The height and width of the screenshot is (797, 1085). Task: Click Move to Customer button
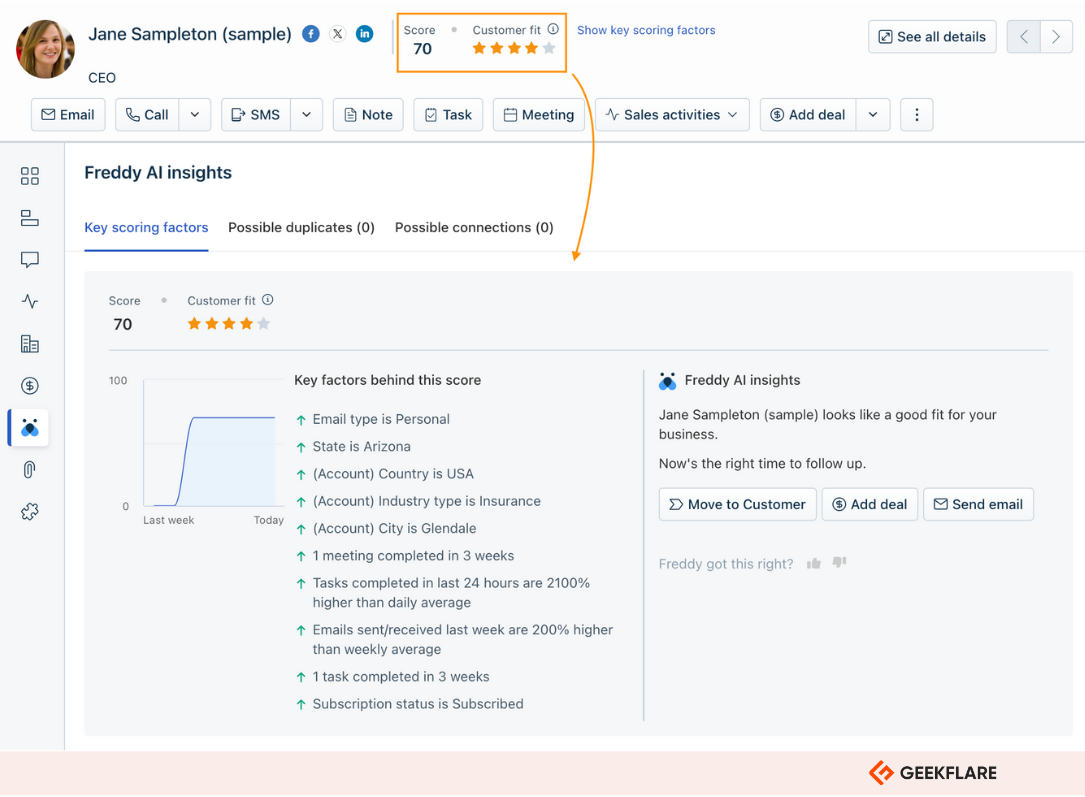(x=738, y=504)
